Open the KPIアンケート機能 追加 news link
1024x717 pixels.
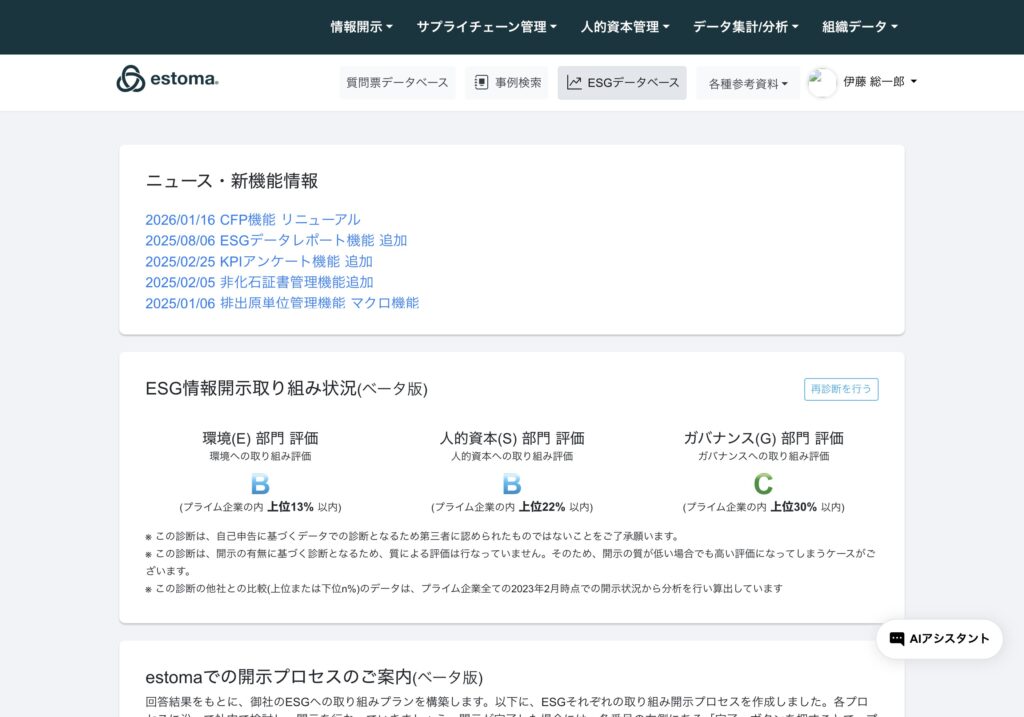258,261
